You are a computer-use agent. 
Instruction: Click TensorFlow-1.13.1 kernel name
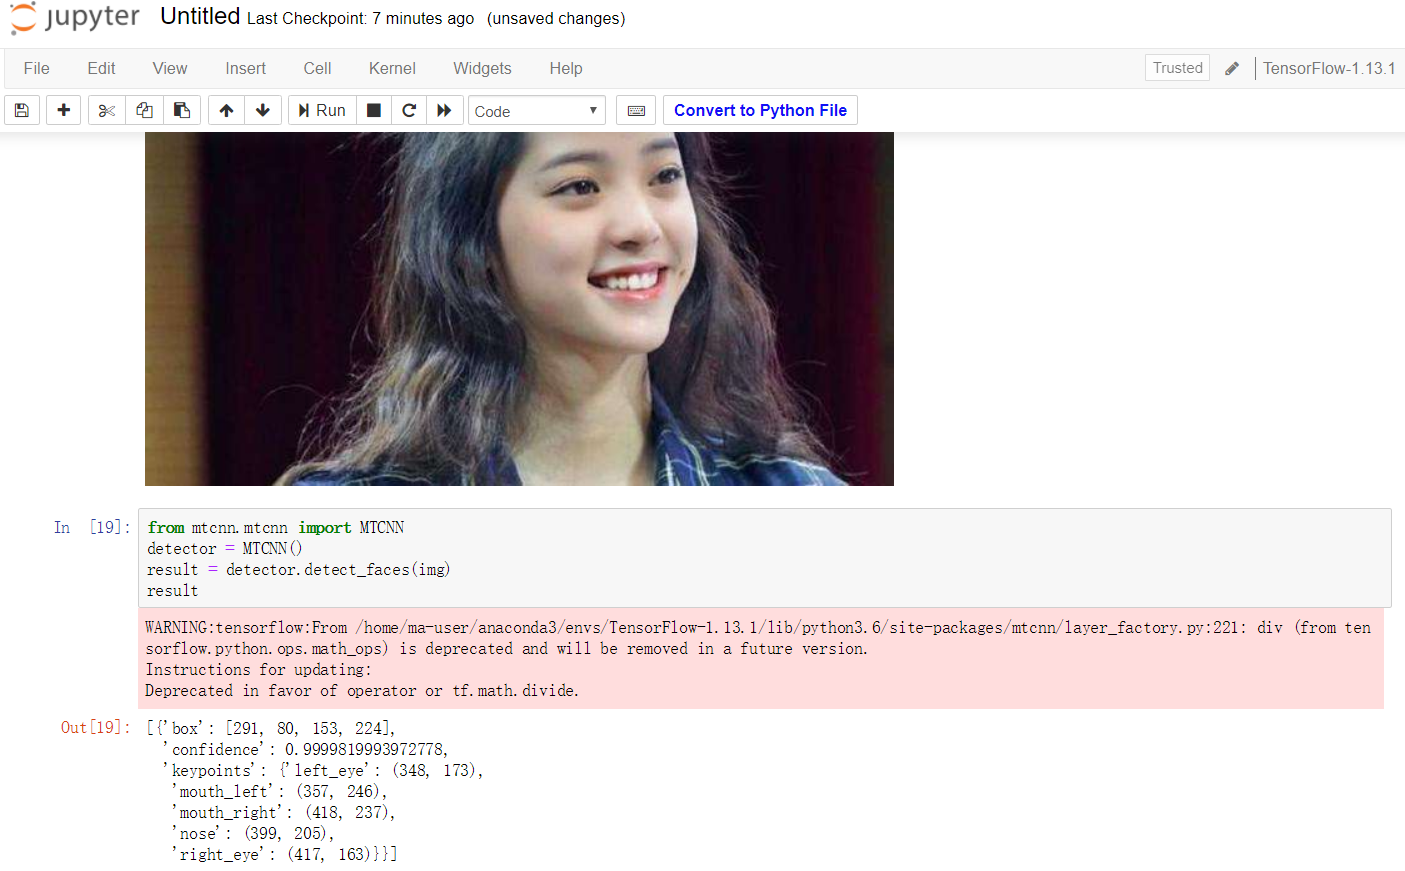click(1329, 68)
